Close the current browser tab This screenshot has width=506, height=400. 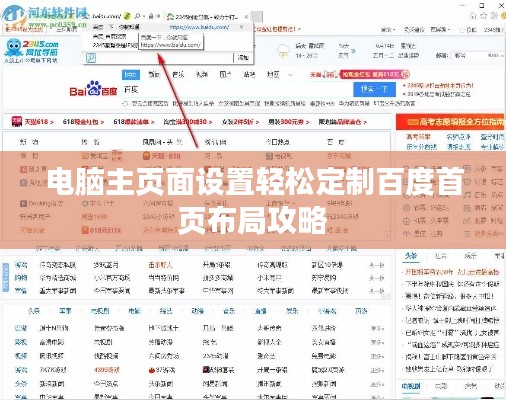coord(246,16)
